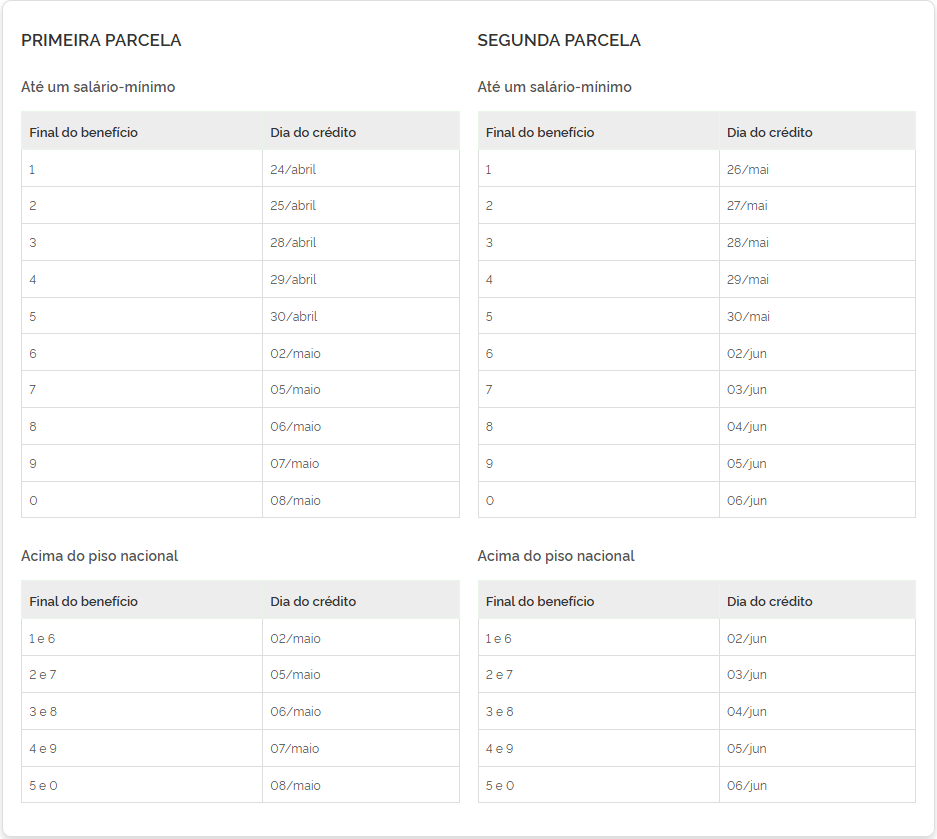
Task: Select the 25/abril credit date cell
Action: [x=293, y=206]
